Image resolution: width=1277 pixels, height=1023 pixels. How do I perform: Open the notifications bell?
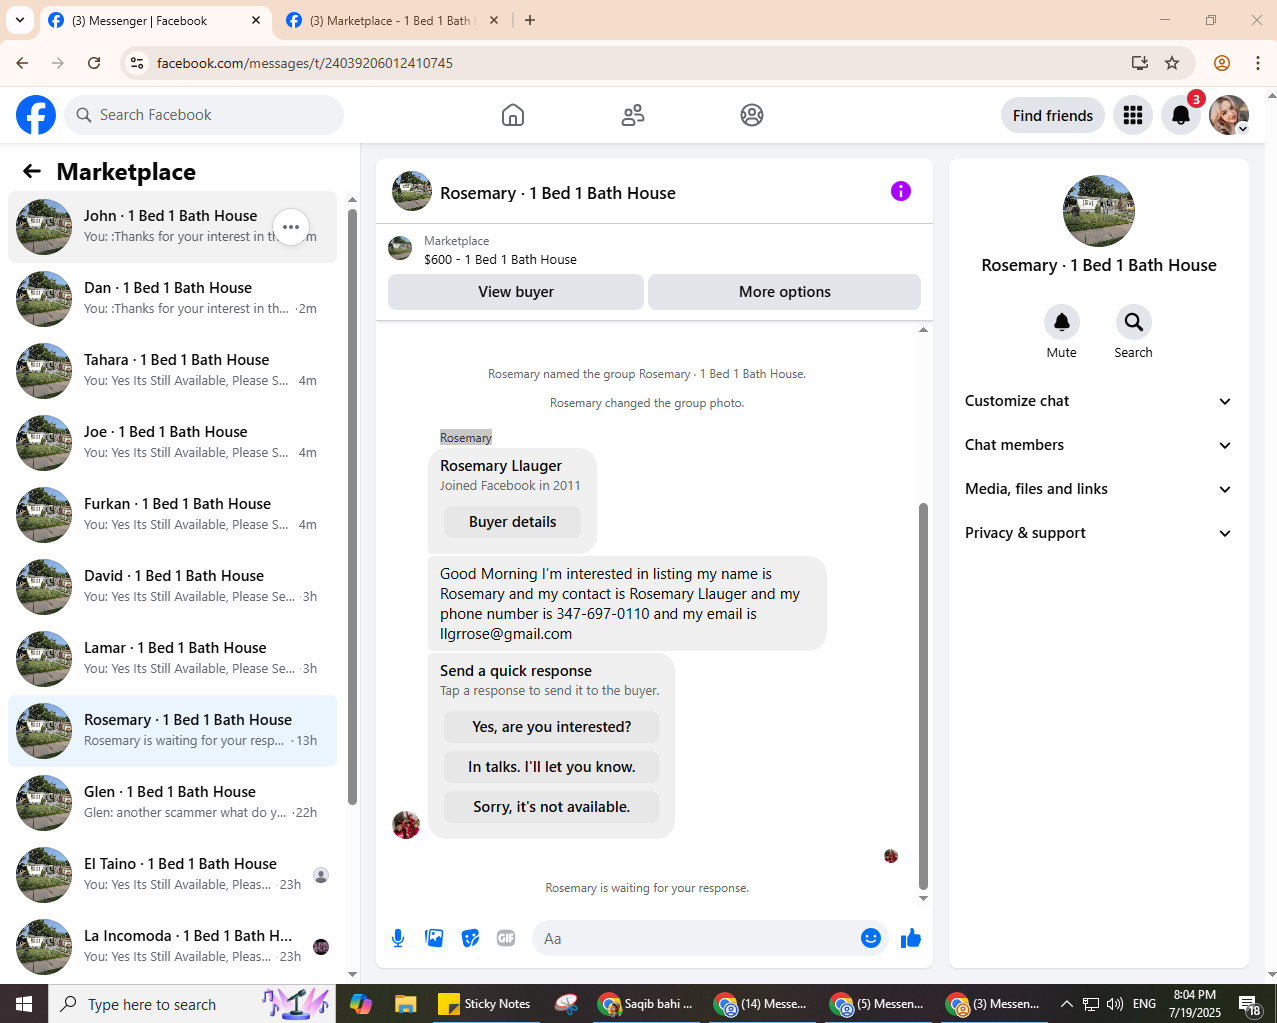point(1181,115)
